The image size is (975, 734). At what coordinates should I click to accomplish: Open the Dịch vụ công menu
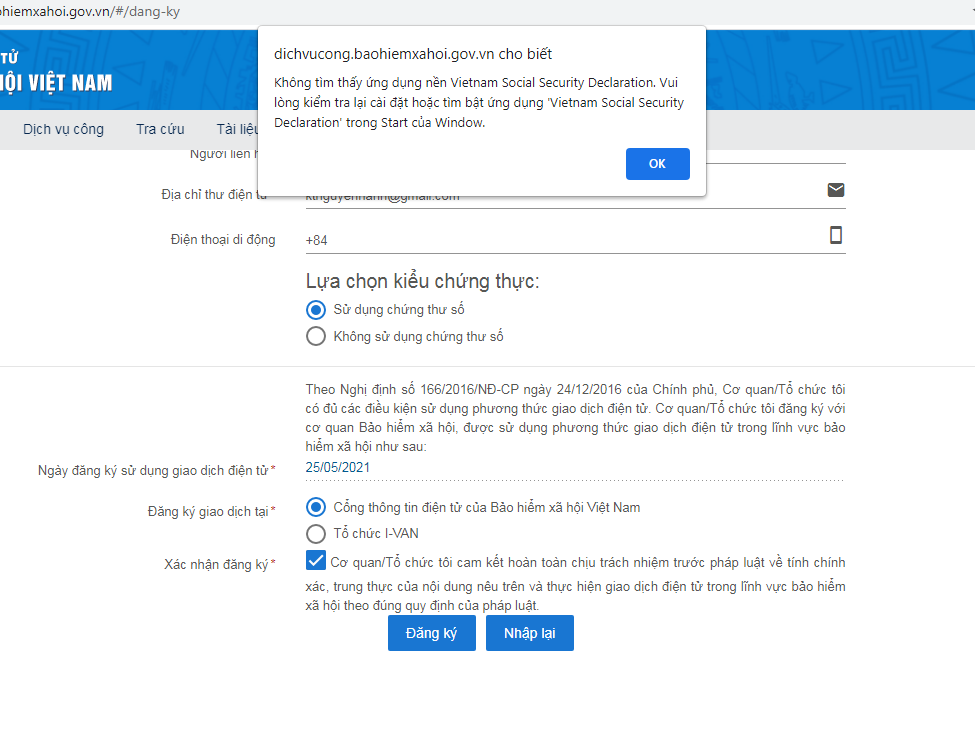63,129
